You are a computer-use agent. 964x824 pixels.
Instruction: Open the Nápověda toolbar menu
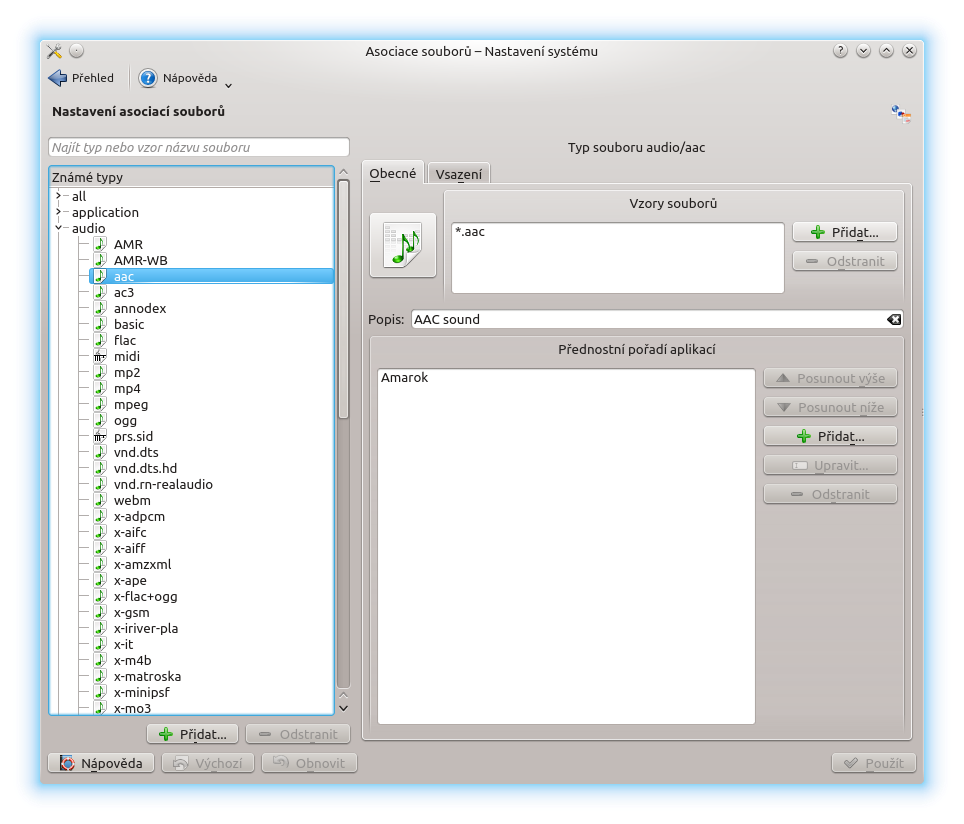click(x=178, y=78)
